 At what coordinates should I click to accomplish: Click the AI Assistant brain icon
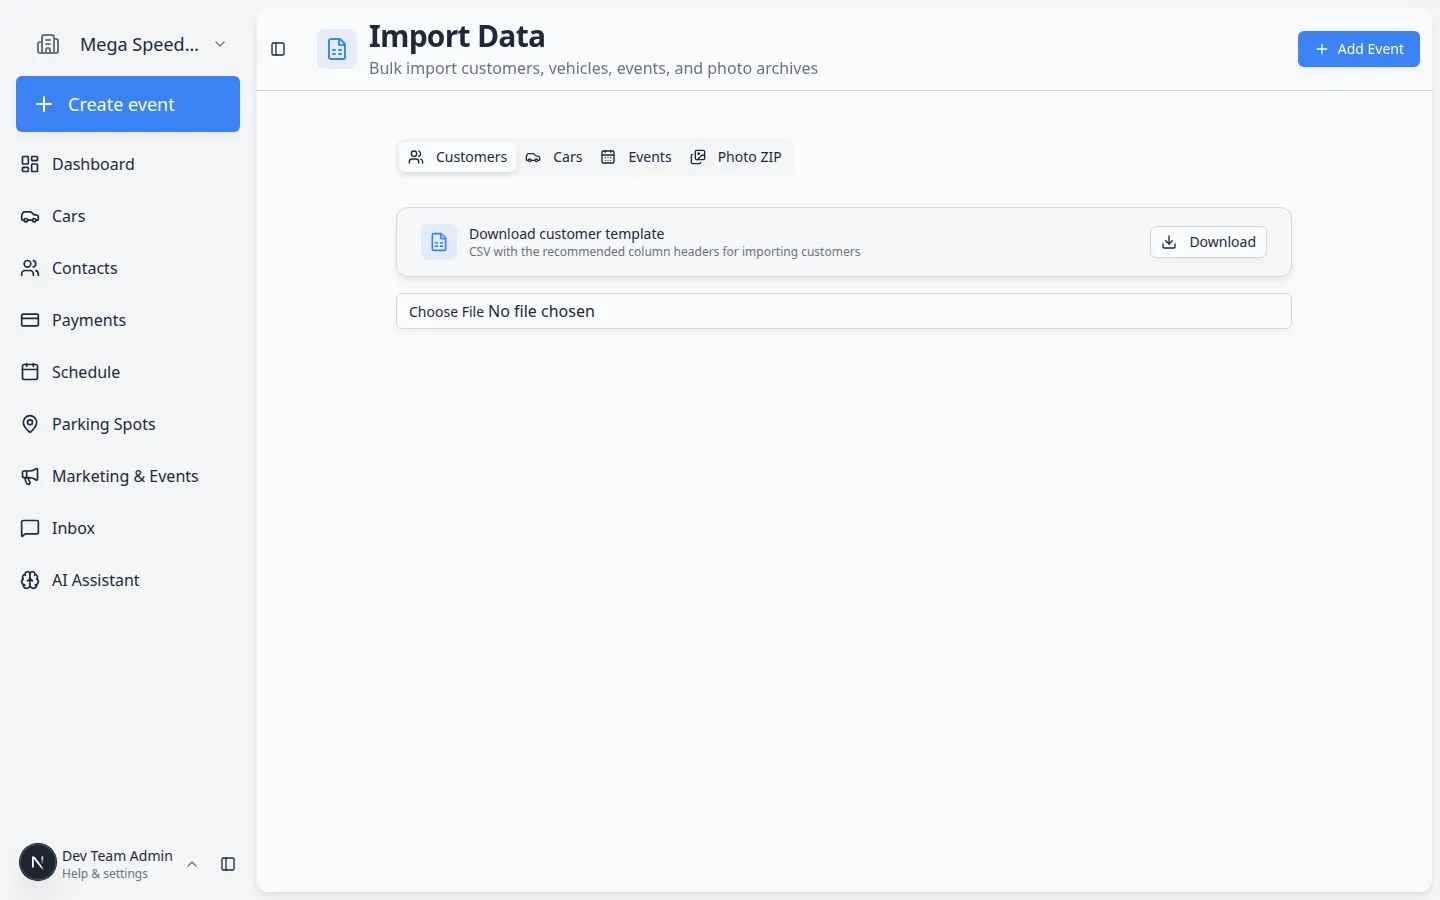[x=30, y=580]
